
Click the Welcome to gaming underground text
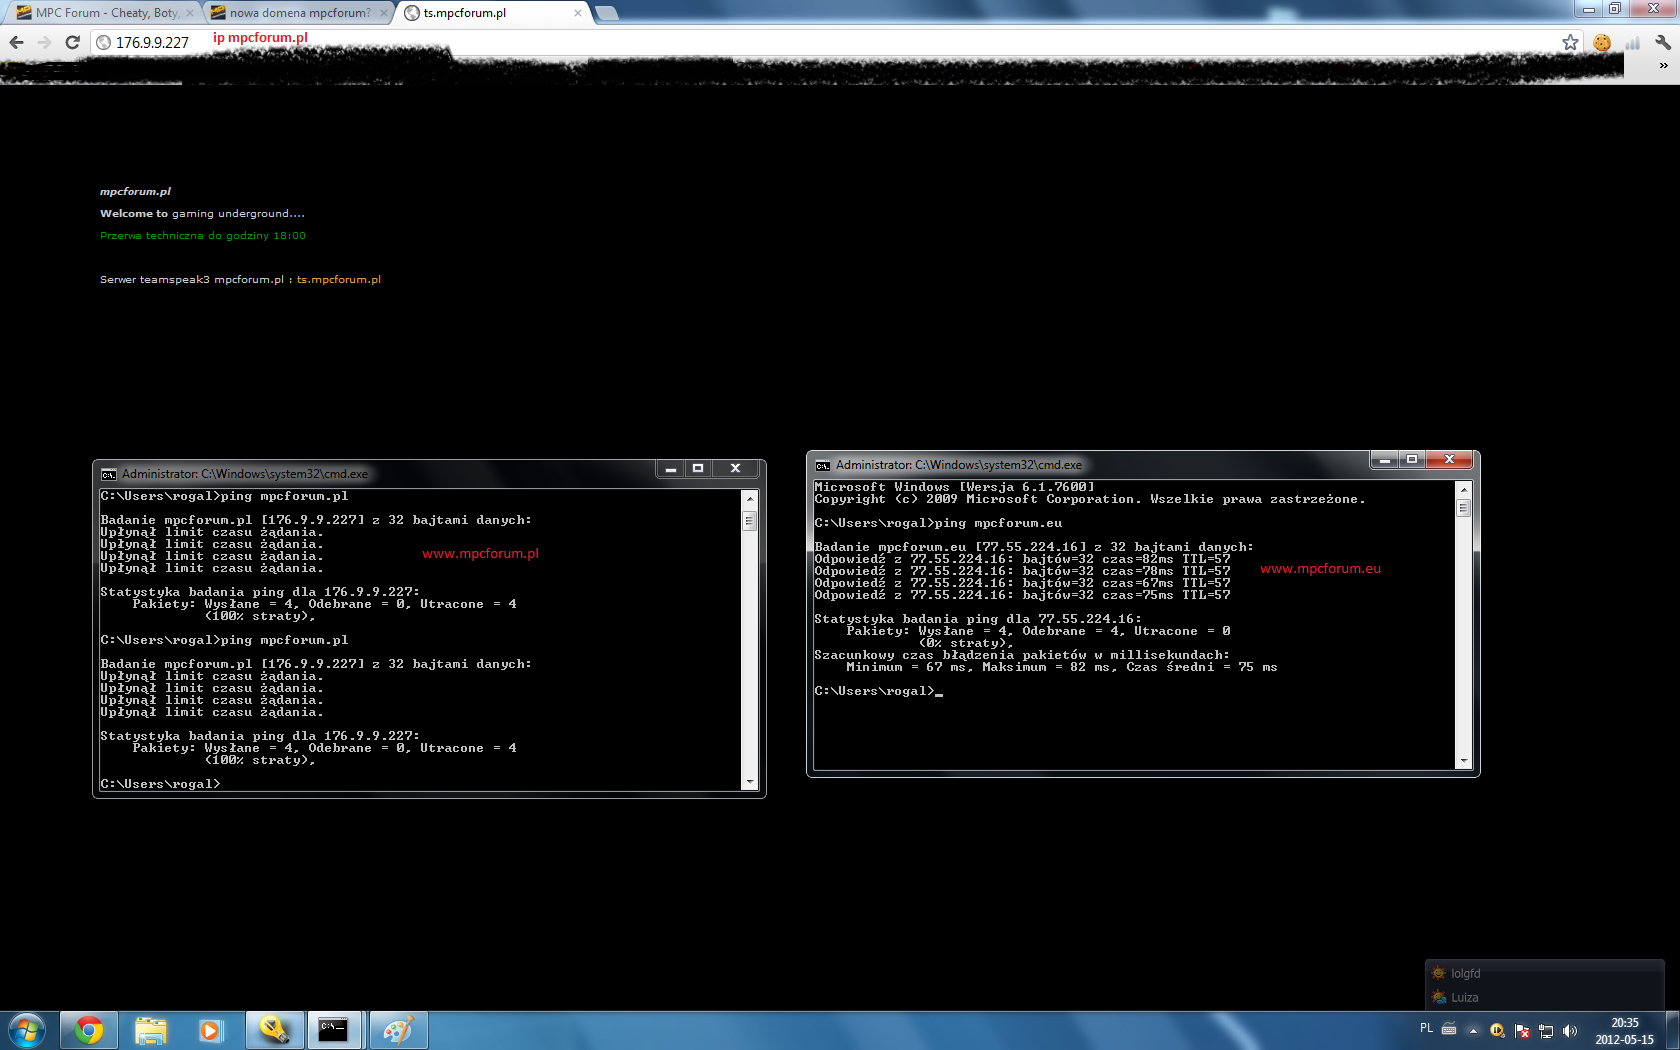click(202, 213)
